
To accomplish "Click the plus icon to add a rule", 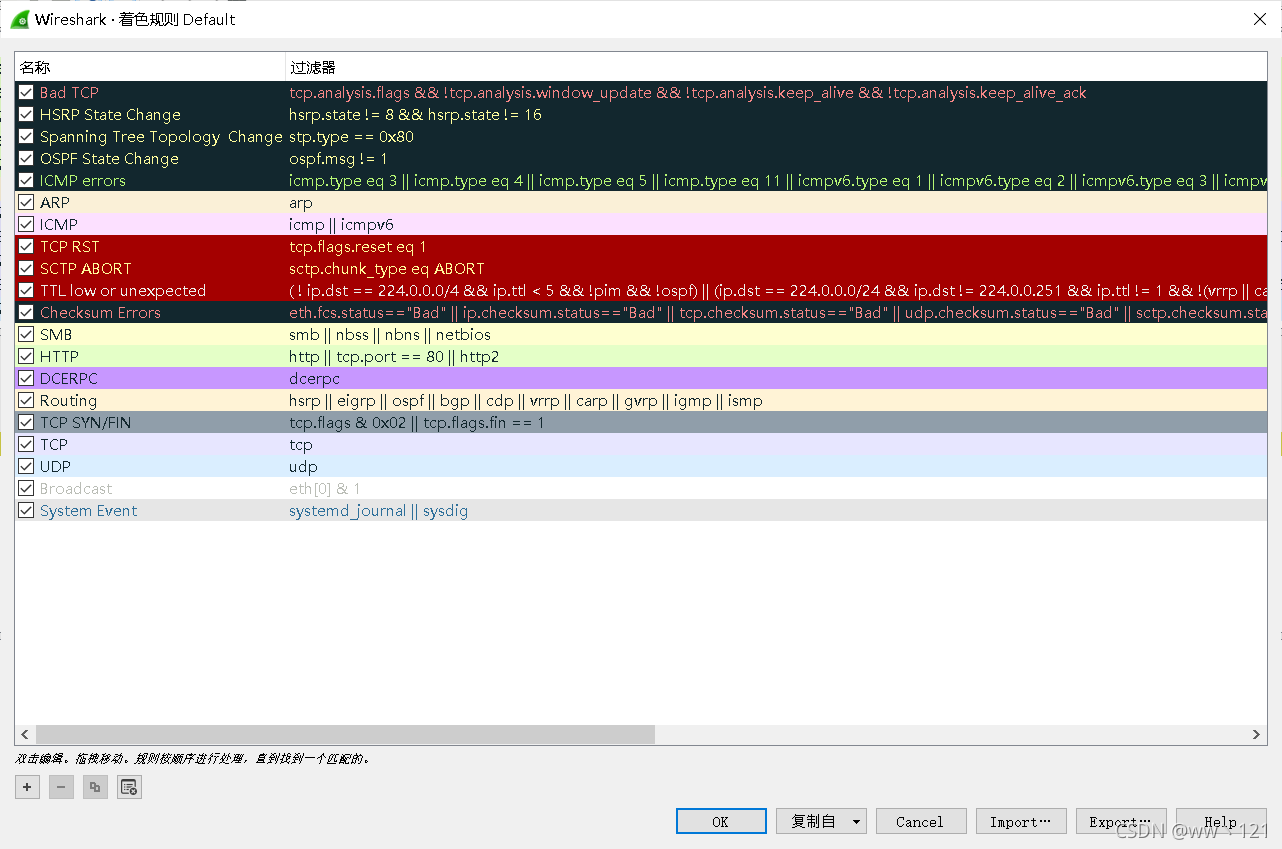I will click(x=27, y=787).
